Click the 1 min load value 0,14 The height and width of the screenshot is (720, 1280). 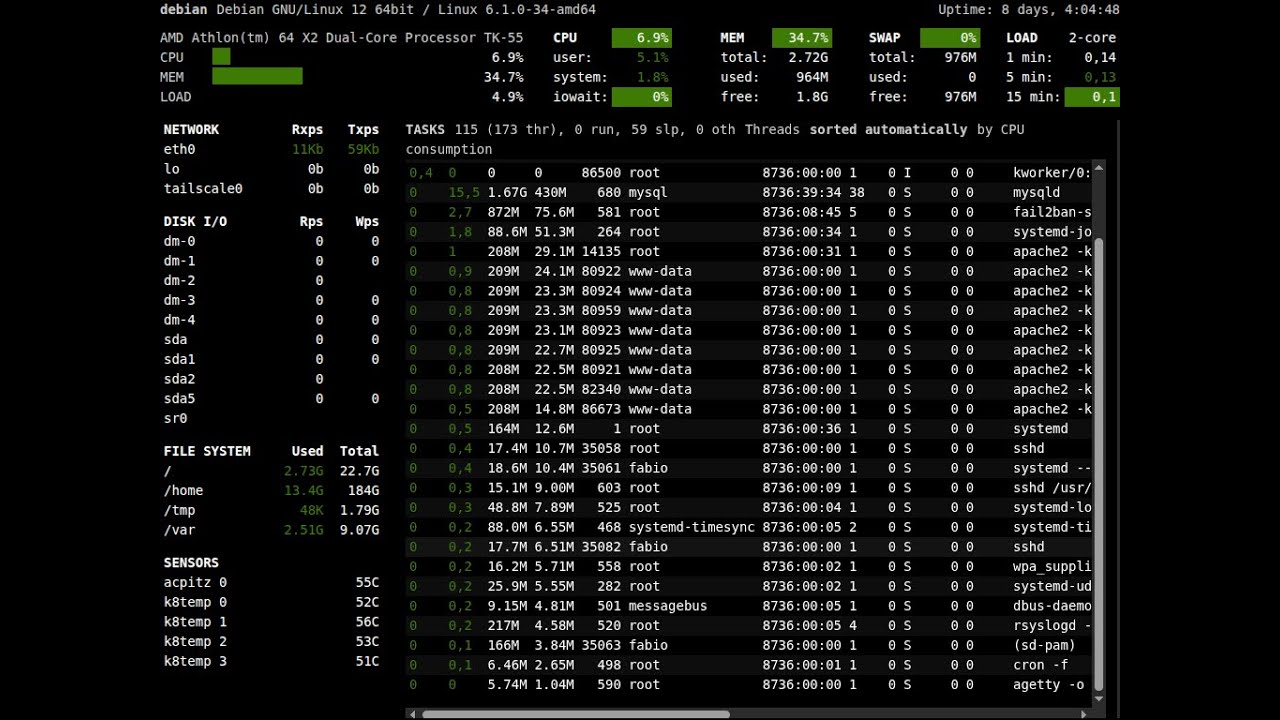(x=1100, y=58)
